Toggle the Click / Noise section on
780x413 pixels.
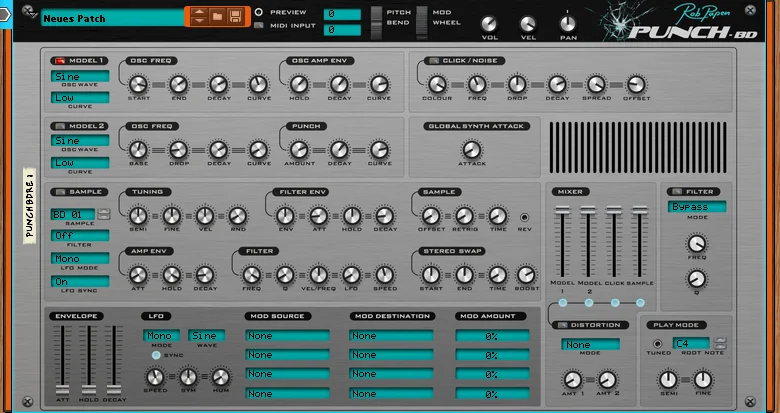[x=434, y=61]
